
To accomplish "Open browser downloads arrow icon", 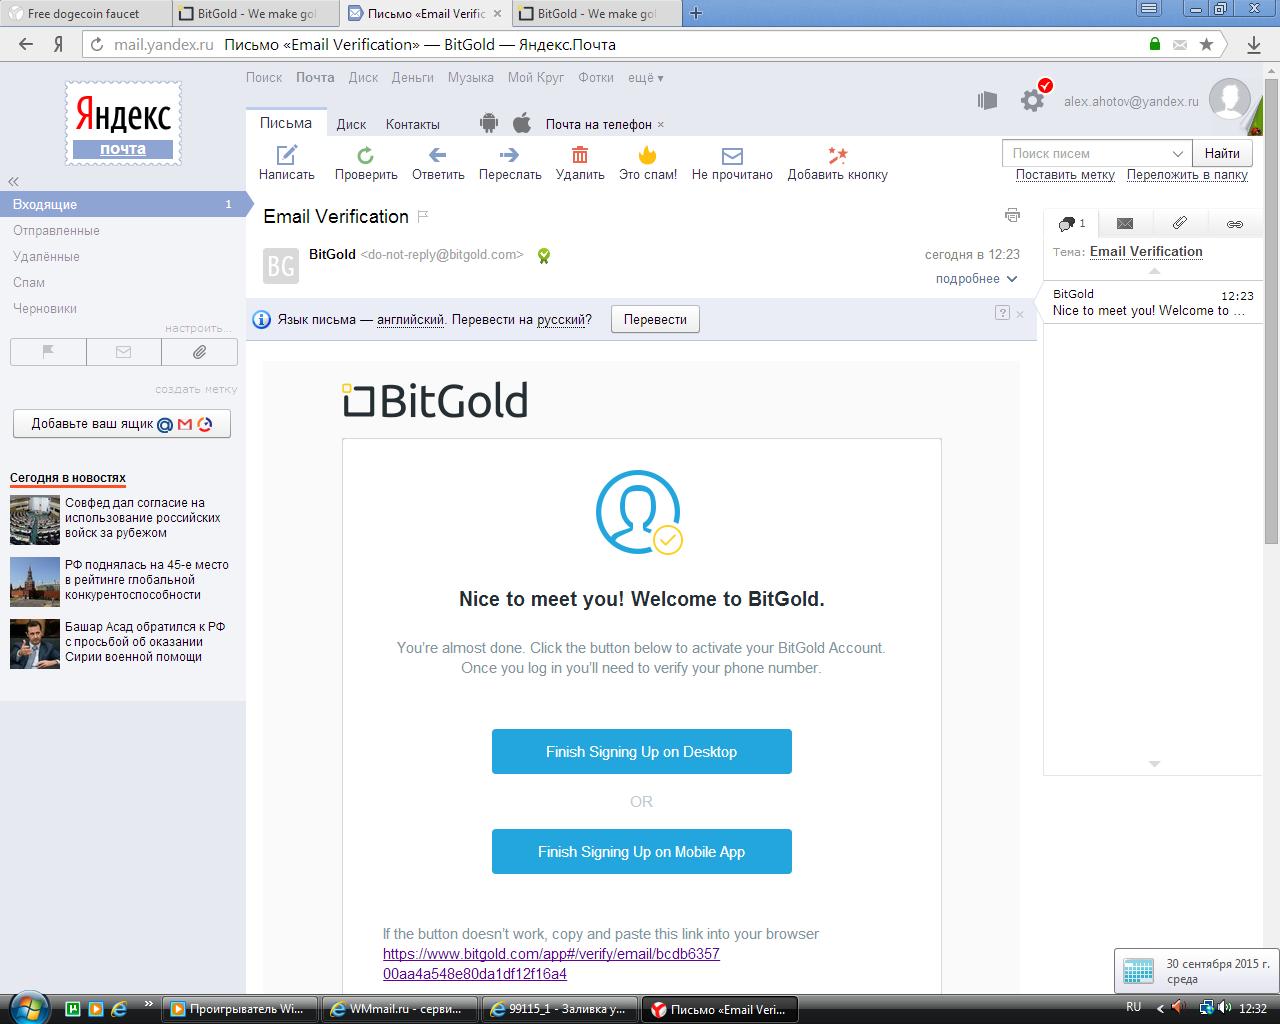I will click(1254, 45).
